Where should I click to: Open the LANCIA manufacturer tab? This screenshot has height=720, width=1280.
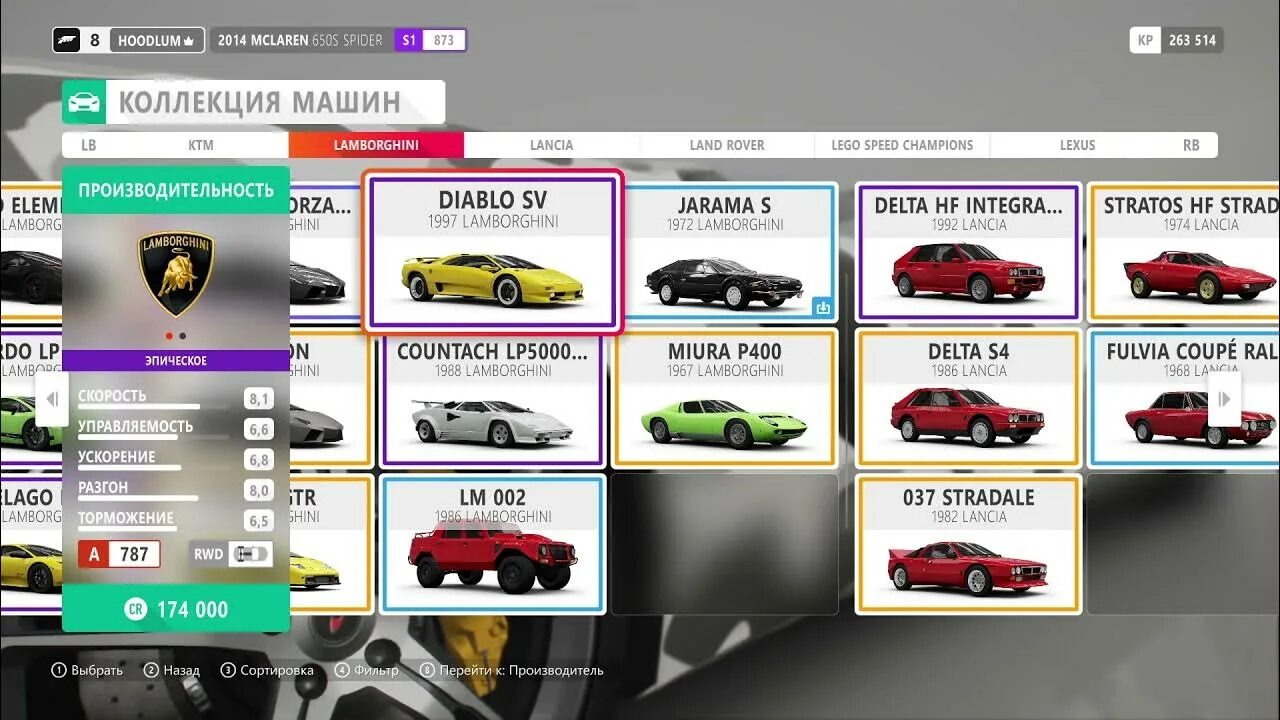click(551, 145)
